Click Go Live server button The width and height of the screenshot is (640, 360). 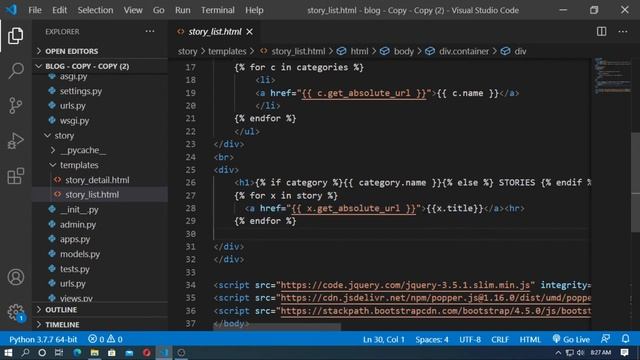(x=571, y=339)
